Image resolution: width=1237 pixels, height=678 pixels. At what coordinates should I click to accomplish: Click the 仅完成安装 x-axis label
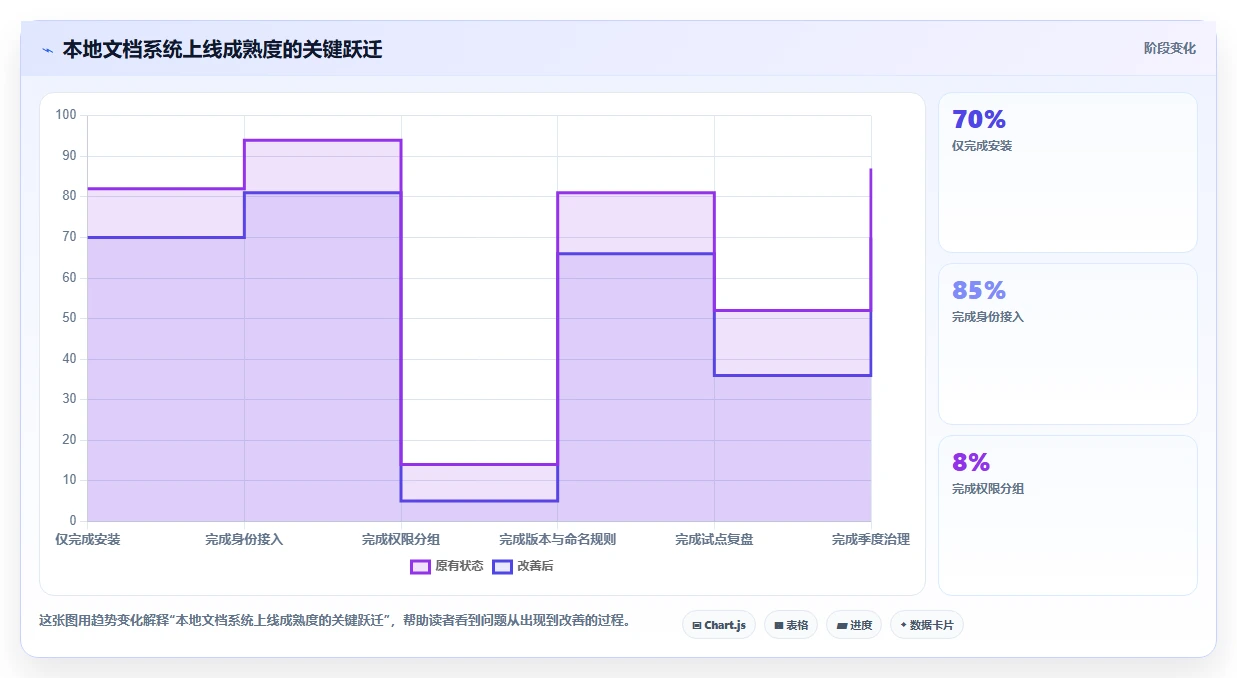tap(88, 539)
